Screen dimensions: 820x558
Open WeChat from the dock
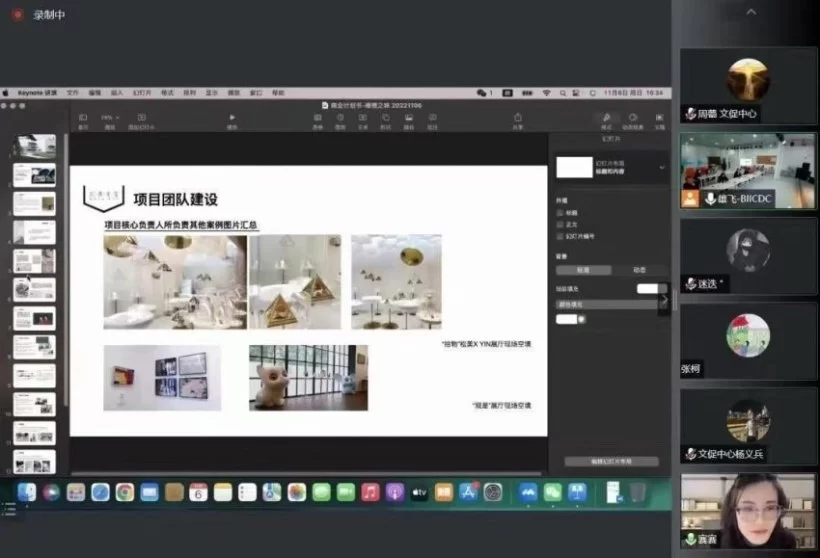point(552,492)
